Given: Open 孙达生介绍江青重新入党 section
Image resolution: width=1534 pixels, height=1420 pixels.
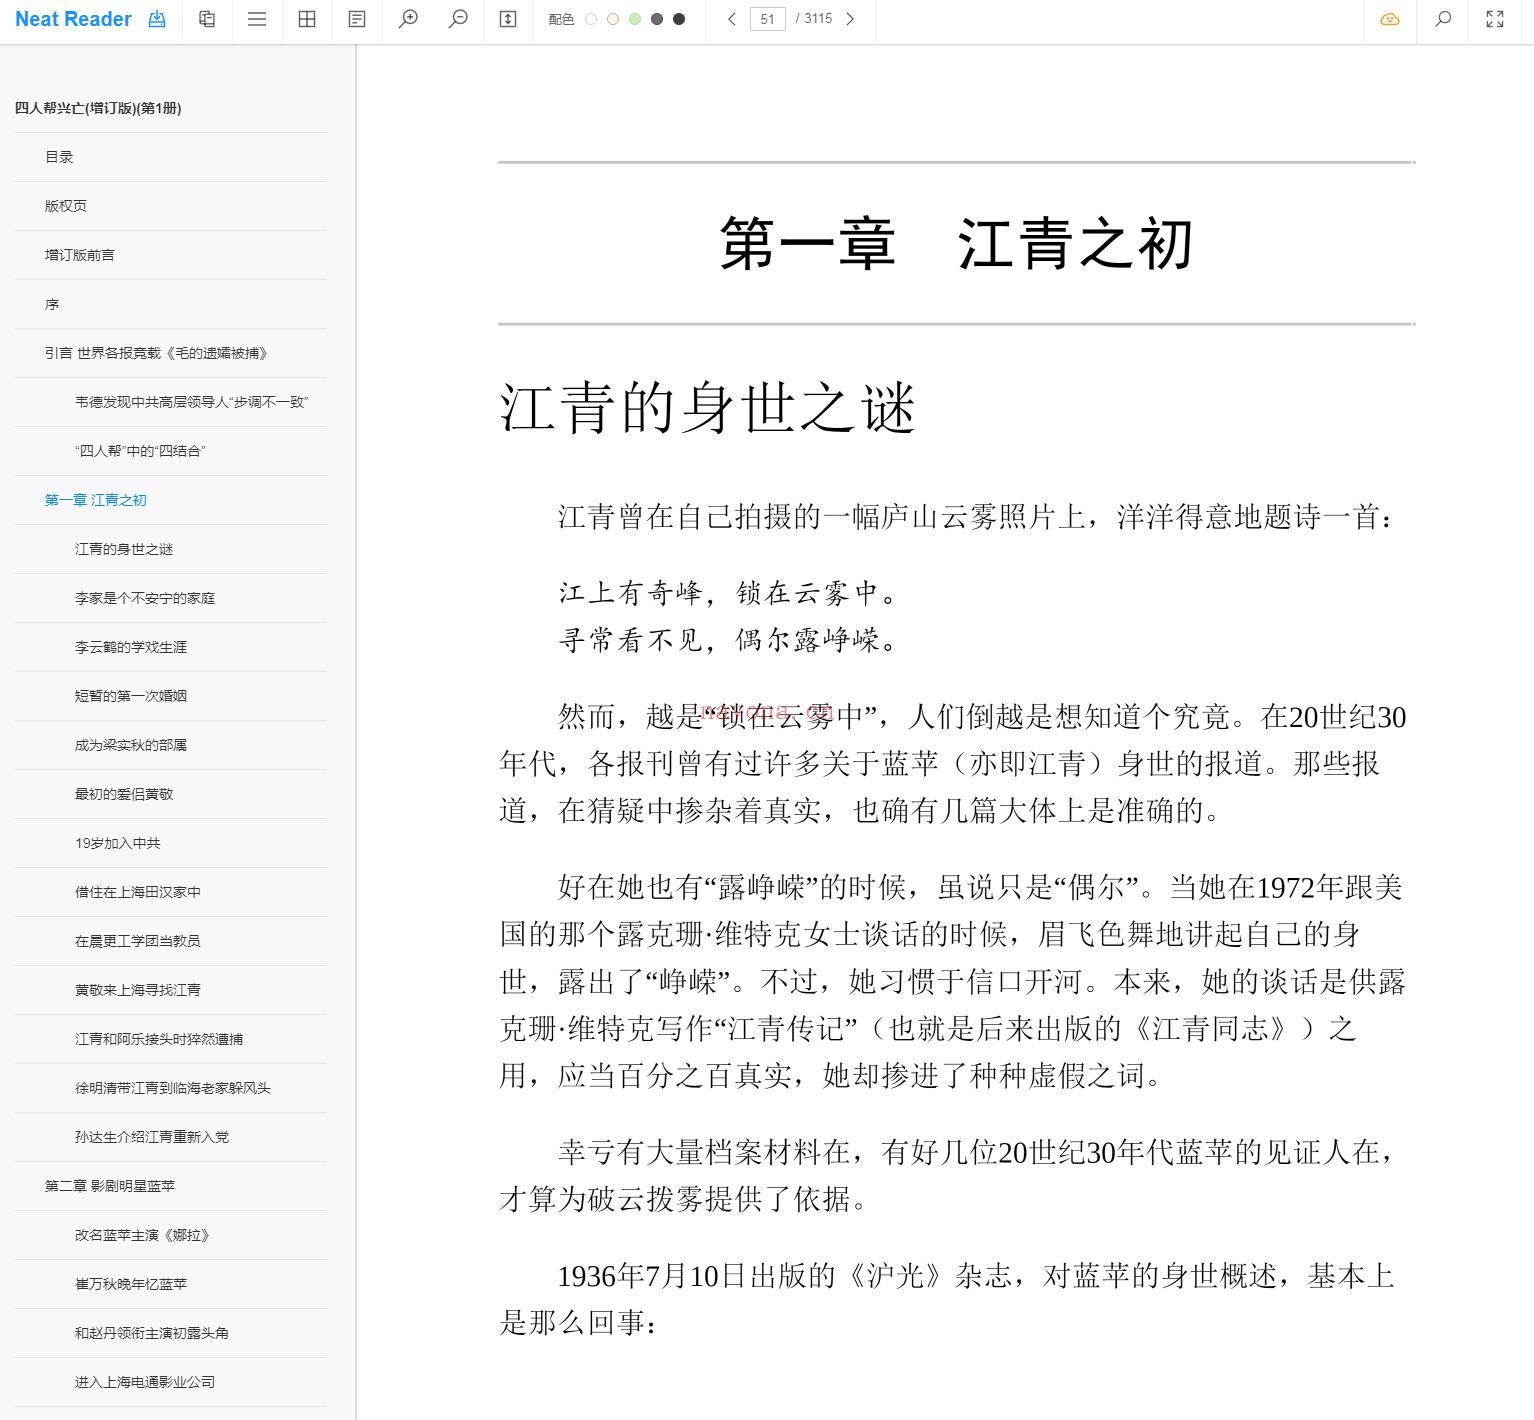Looking at the screenshot, I should (152, 1137).
